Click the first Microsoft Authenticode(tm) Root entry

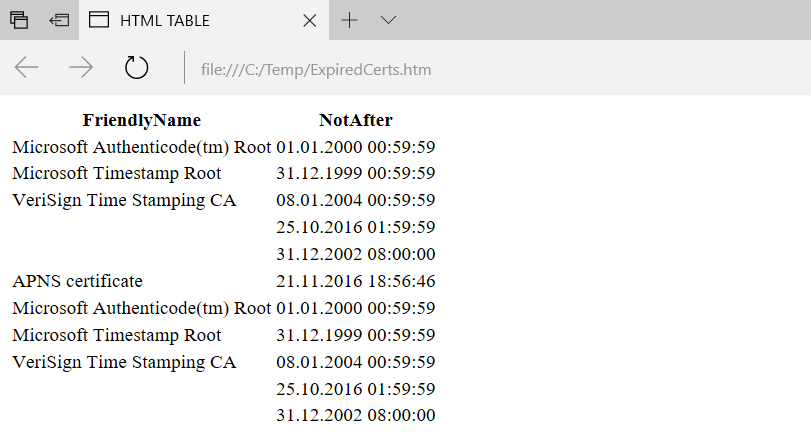[x=142, y=147]
